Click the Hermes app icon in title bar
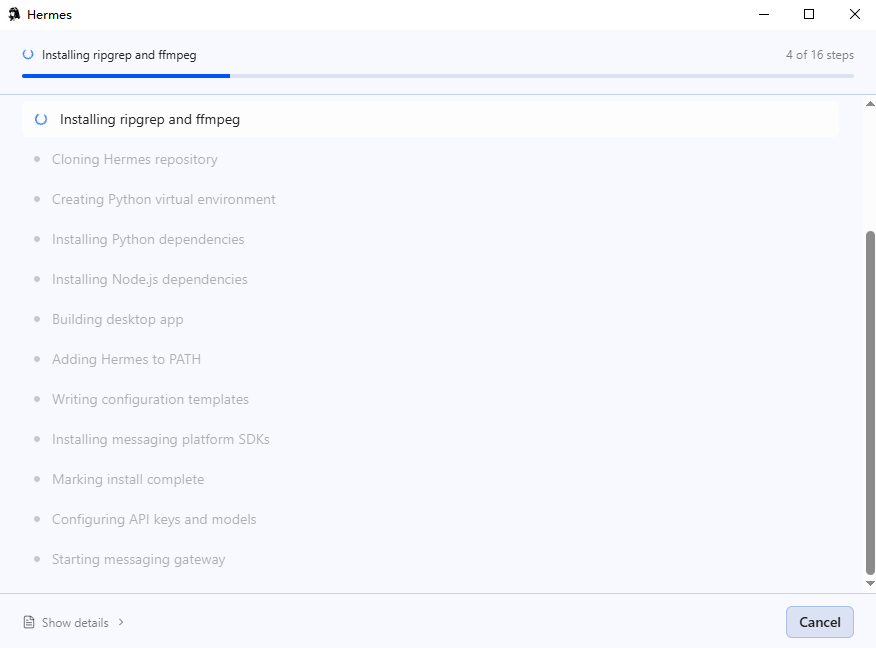Viewport: 876px width, 648px height. pyautogui.click(x=14, y=15)
